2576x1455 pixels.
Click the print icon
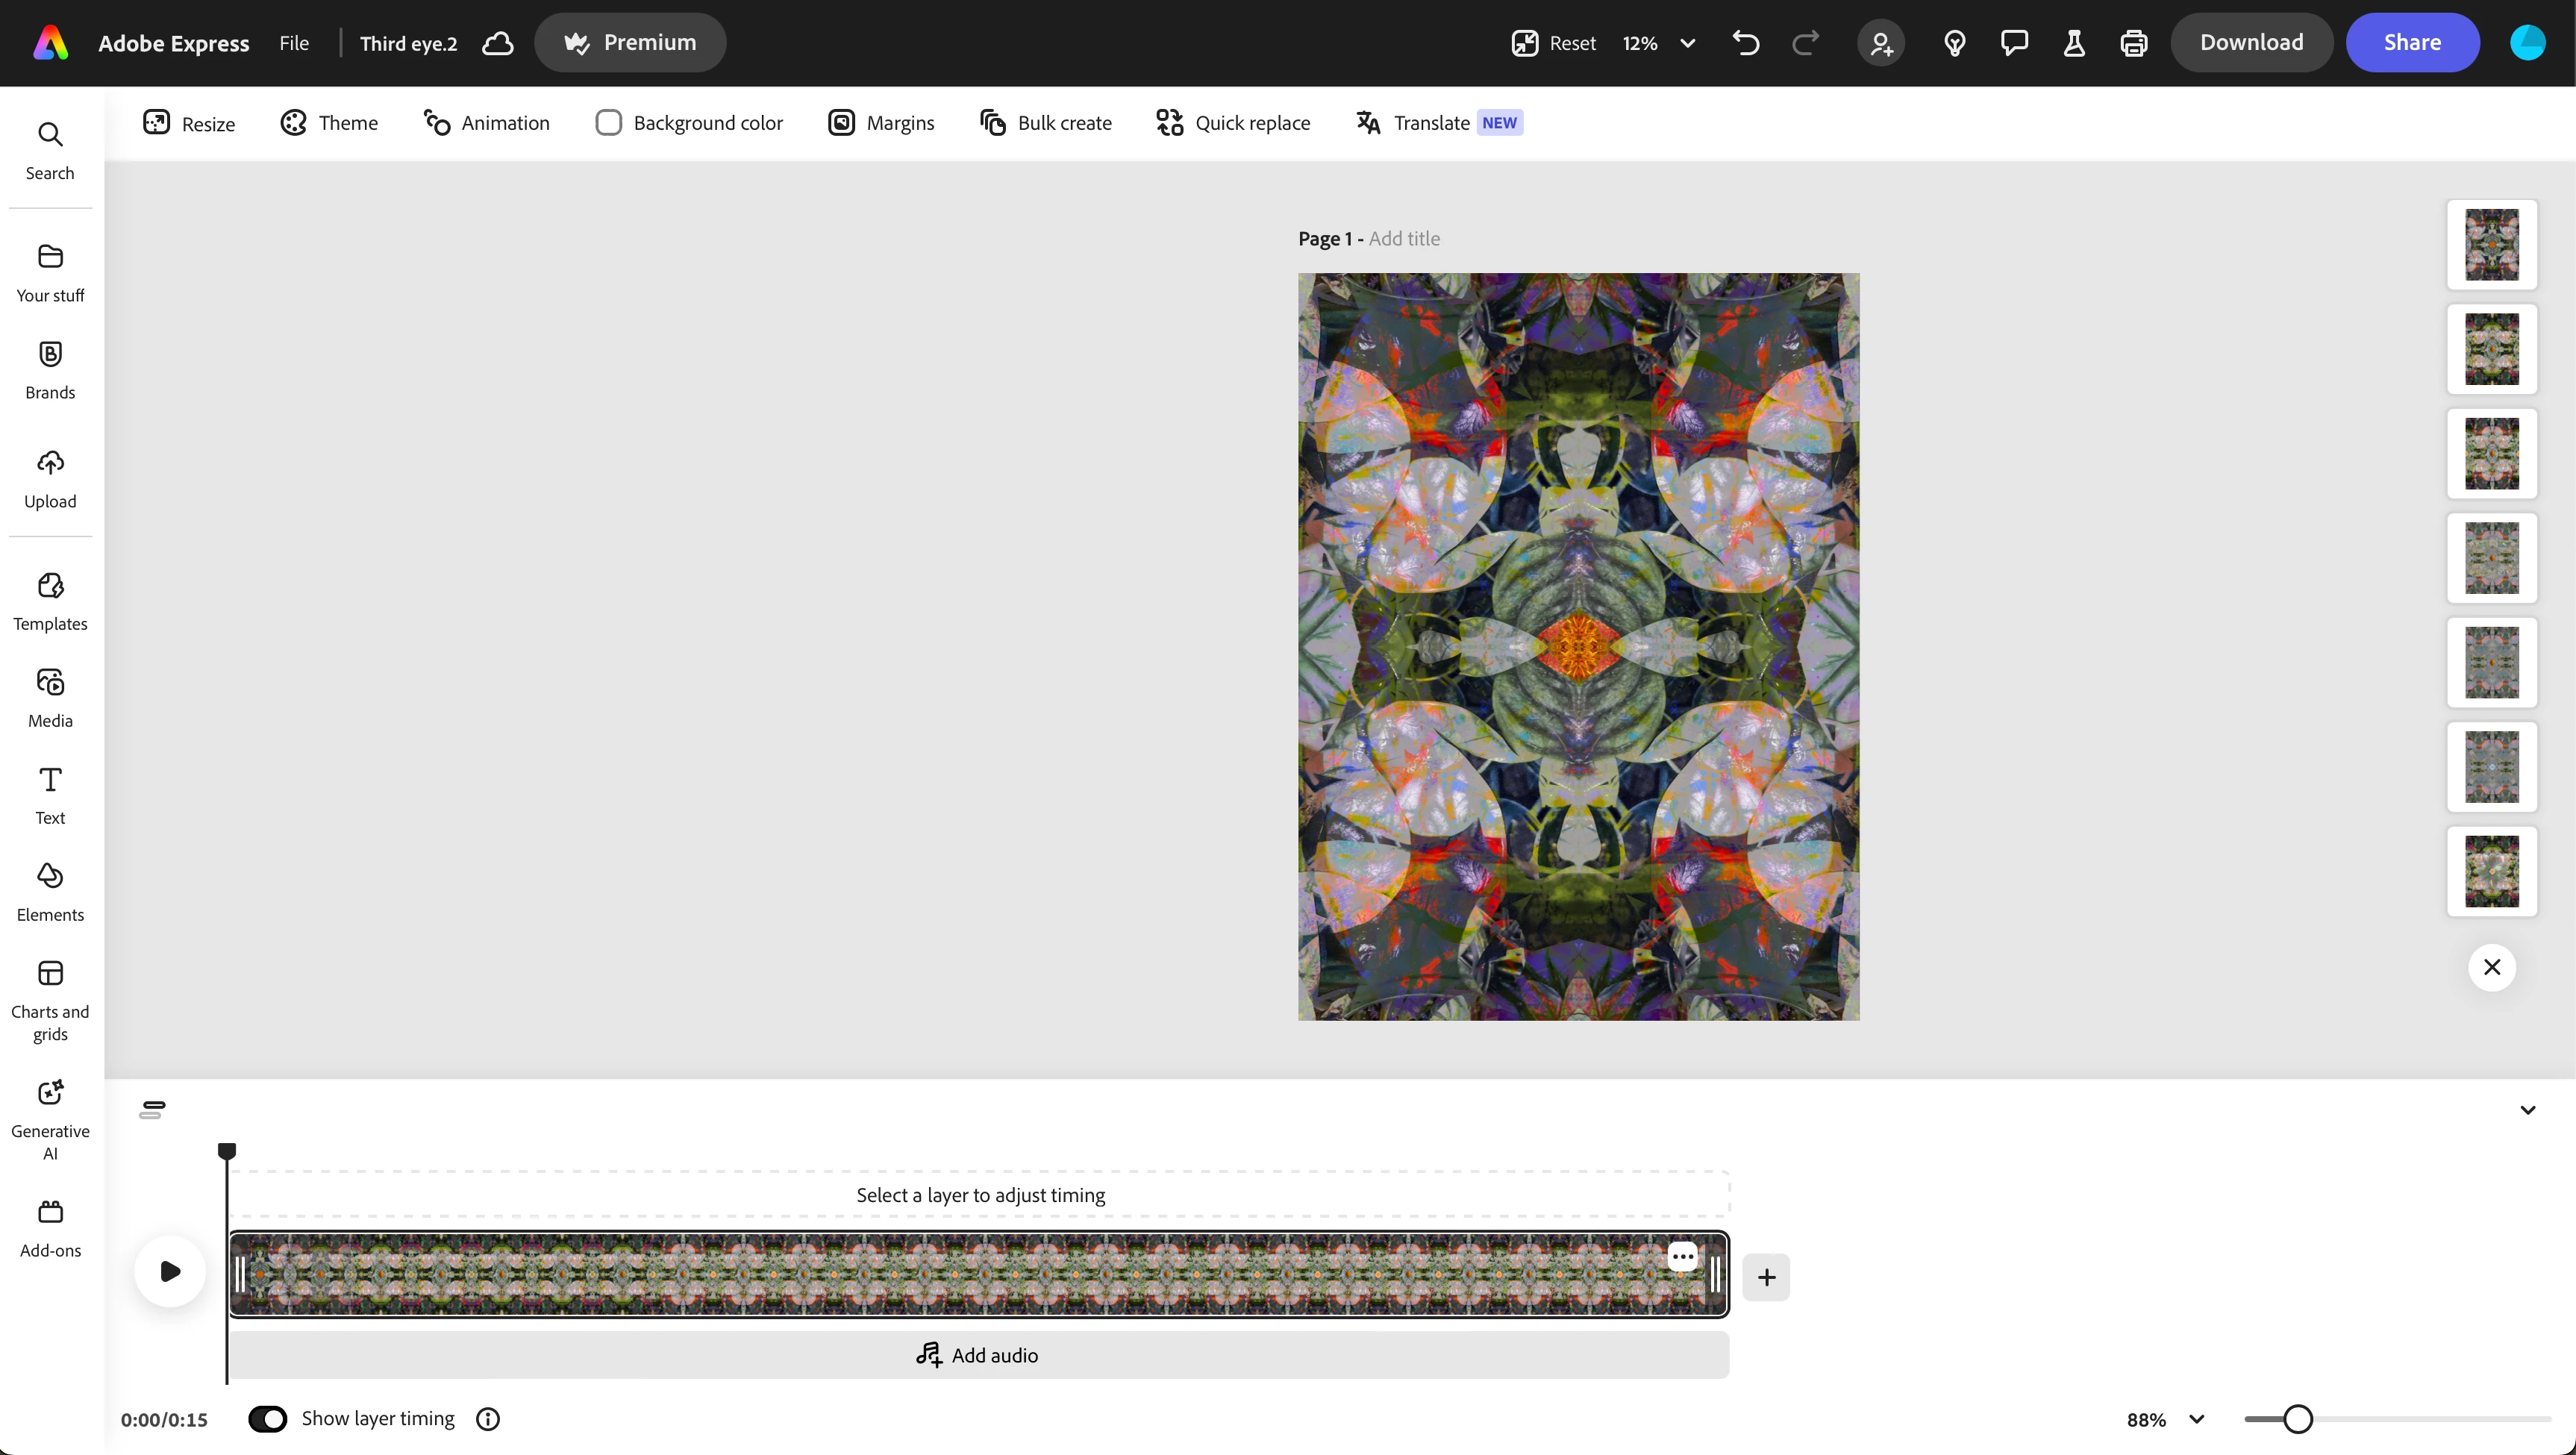click(2134, 43)
